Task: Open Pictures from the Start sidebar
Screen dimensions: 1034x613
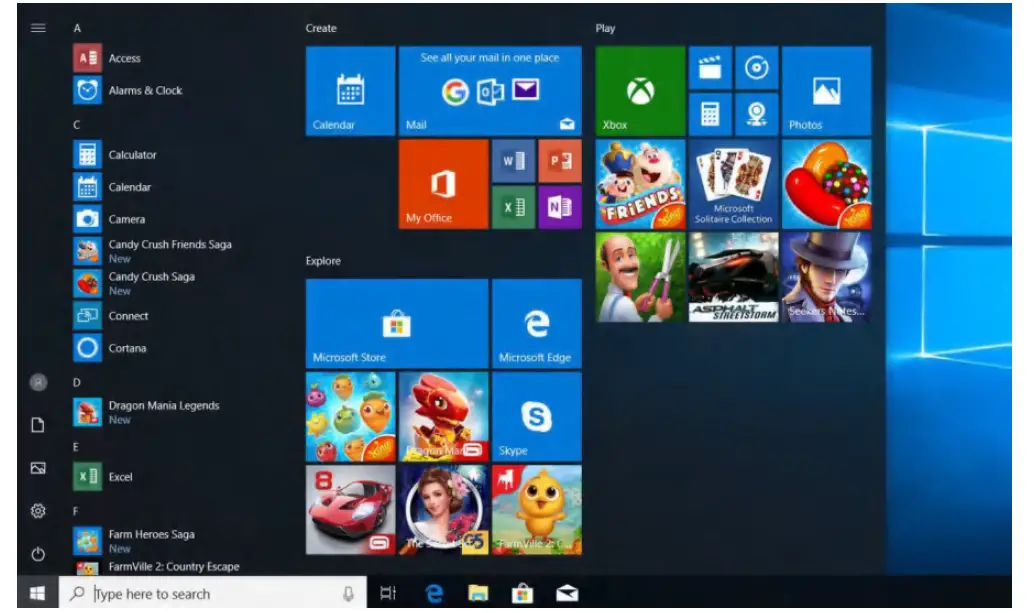Action: click(38, 468)
